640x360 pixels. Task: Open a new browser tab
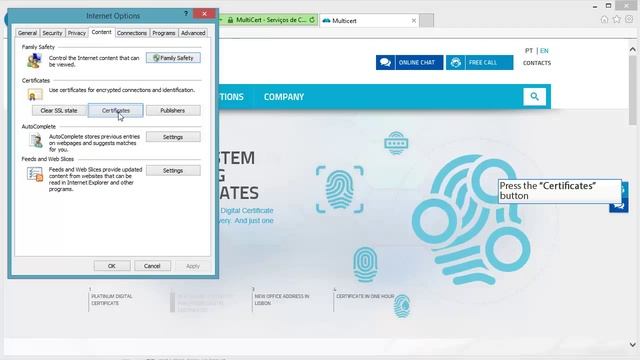427,20
